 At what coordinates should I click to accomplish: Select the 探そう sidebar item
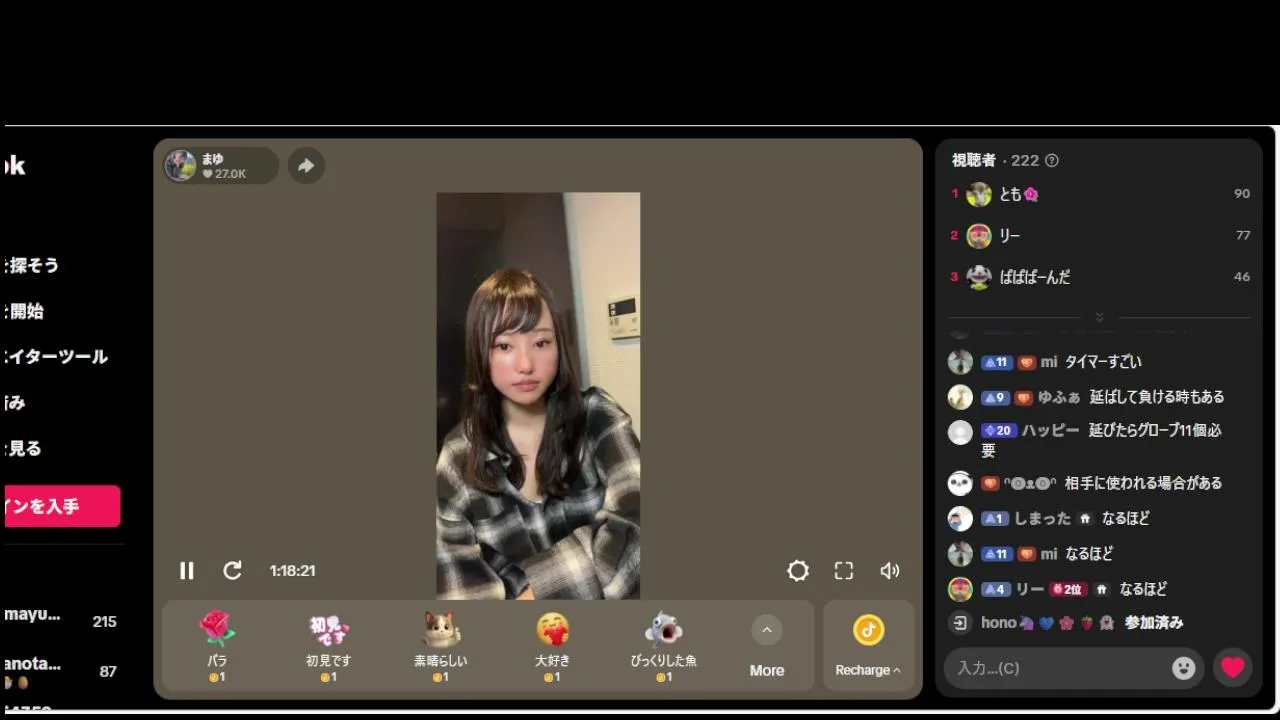pos(32,265)
